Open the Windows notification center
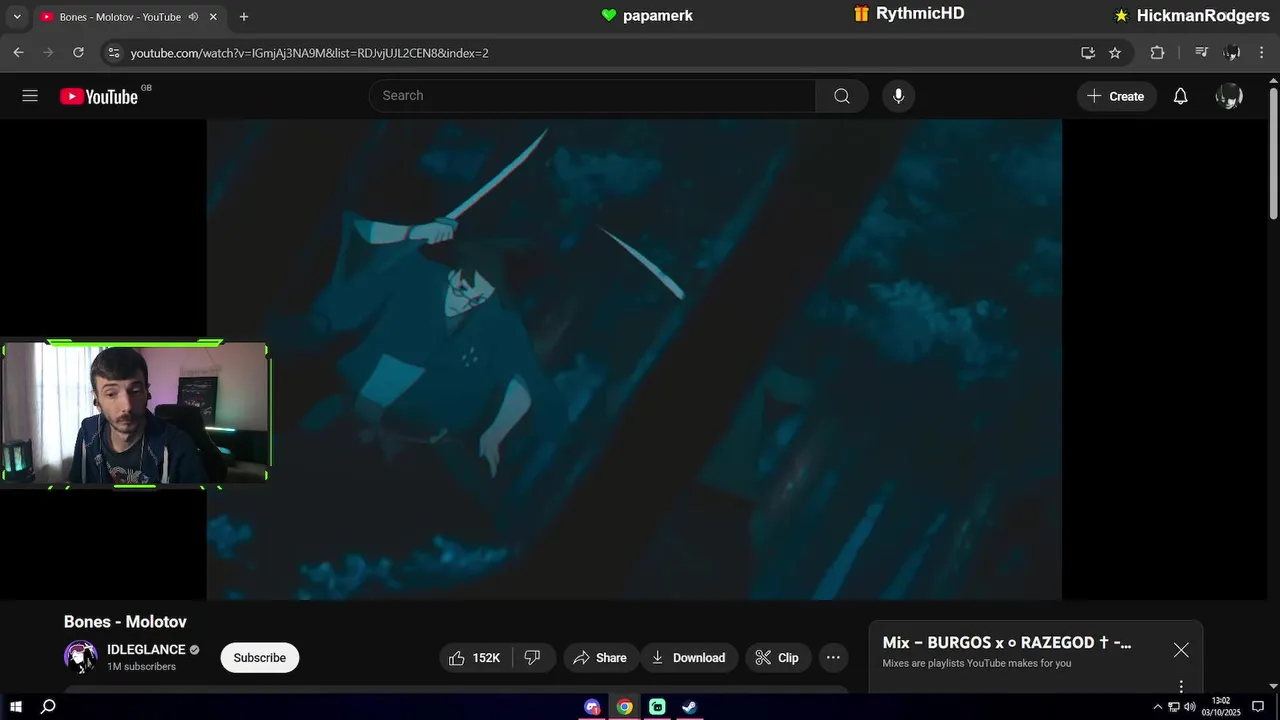The image size is (1280, 720). point(1258,707)
